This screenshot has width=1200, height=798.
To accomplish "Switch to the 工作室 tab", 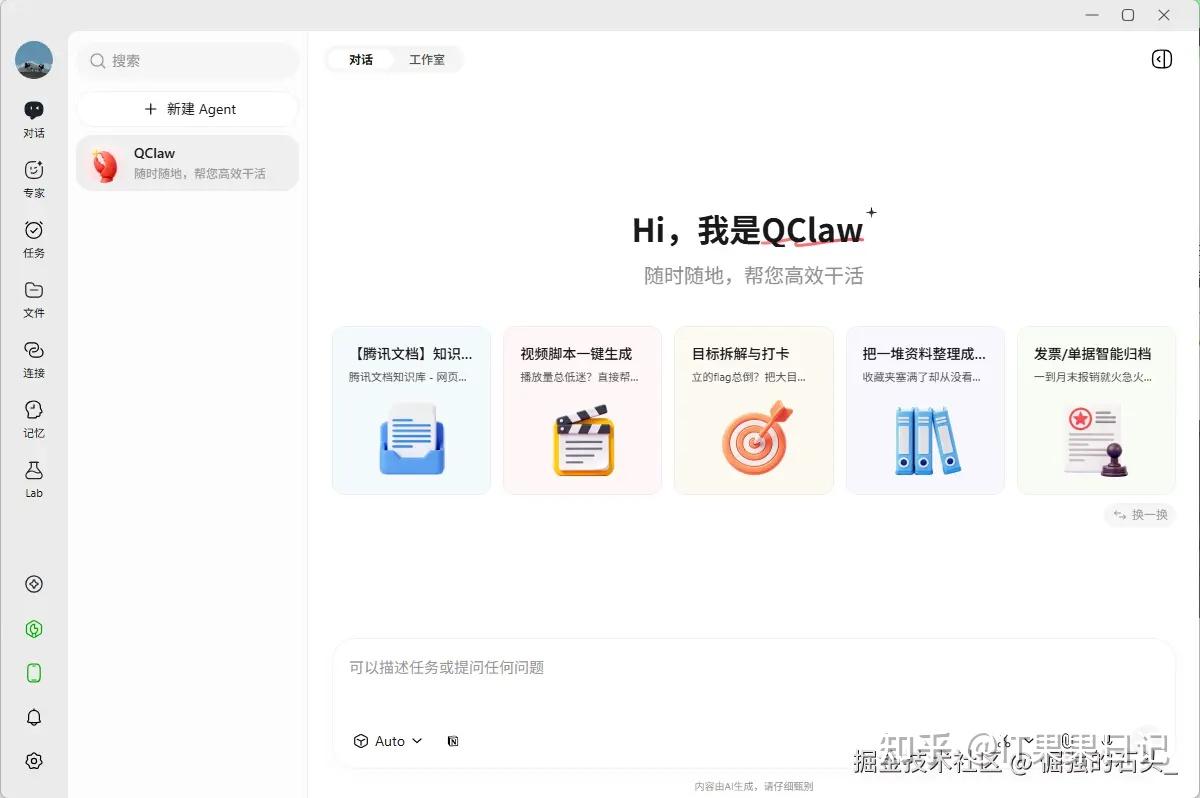I will tap(427, 60).
